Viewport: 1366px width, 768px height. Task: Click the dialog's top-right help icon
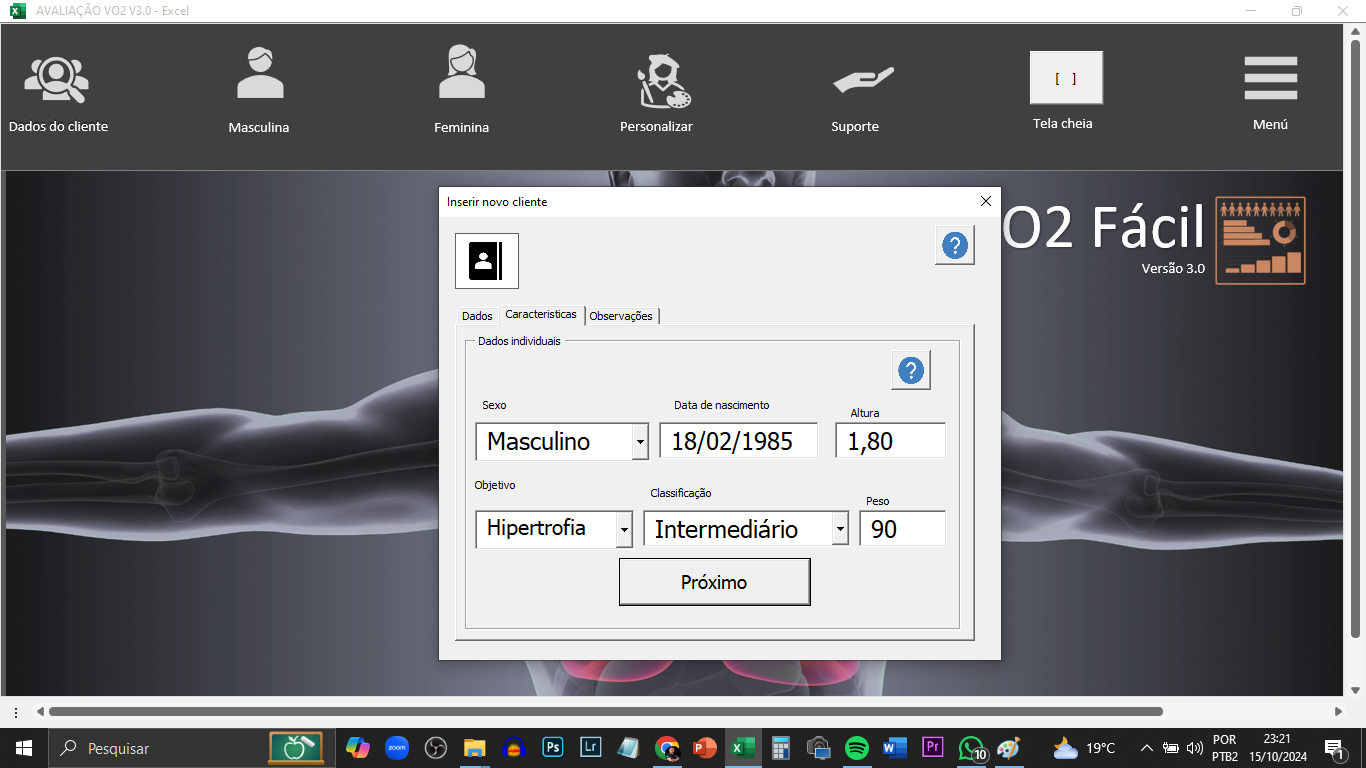(954, 245)
